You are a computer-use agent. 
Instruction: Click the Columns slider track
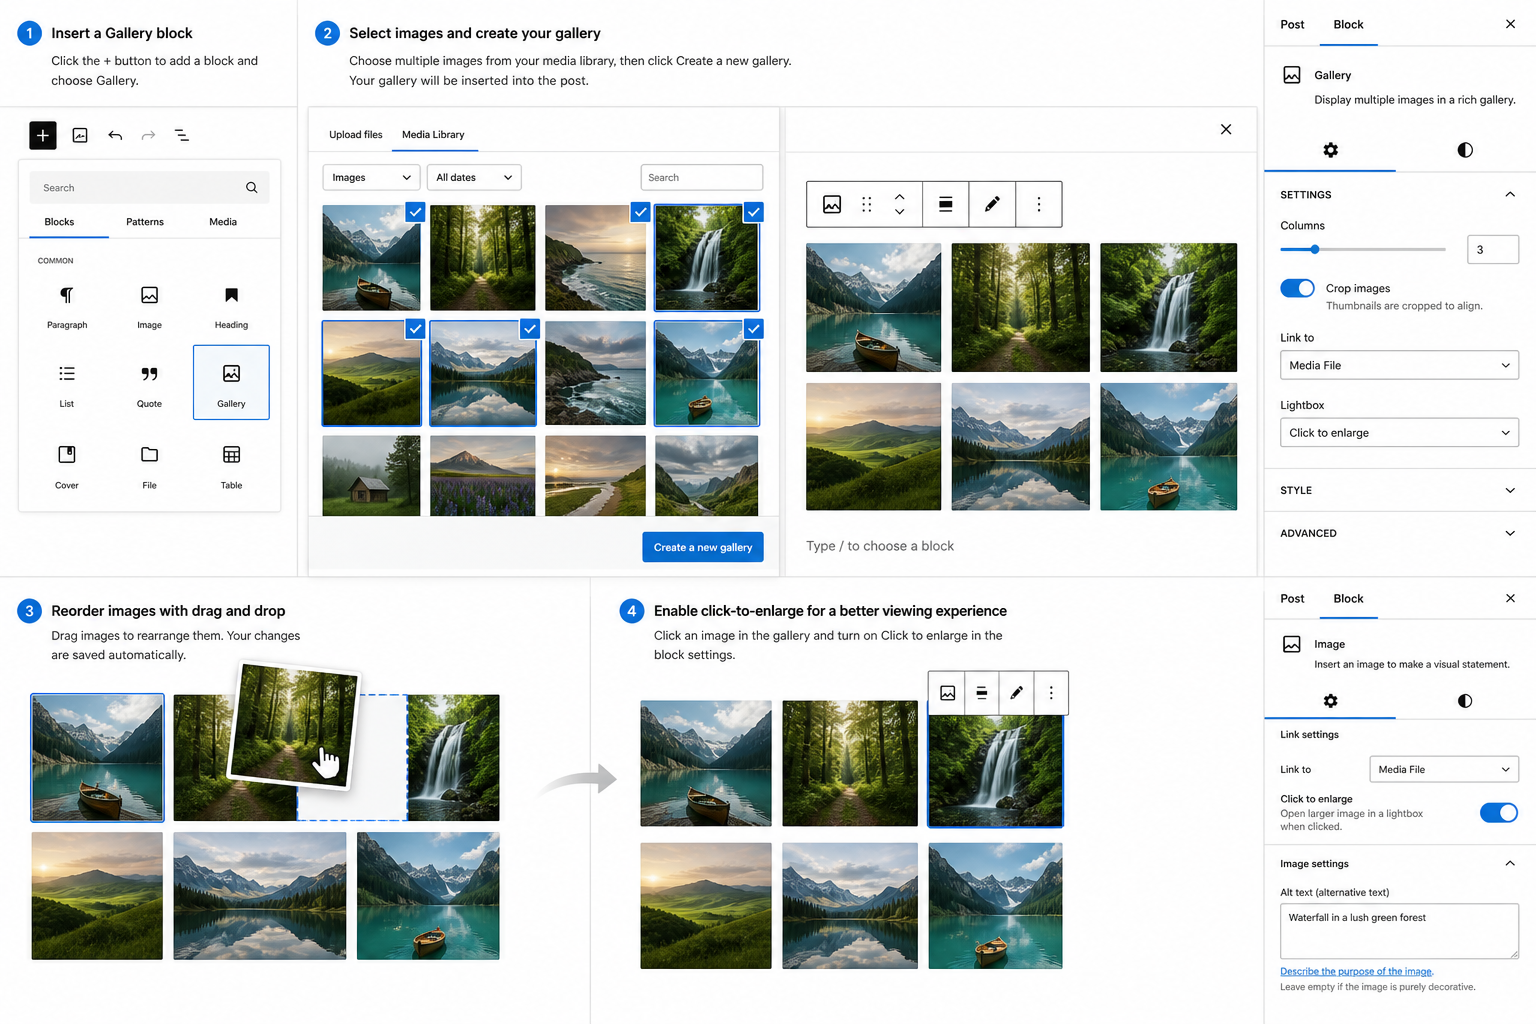pos(1363,249)
